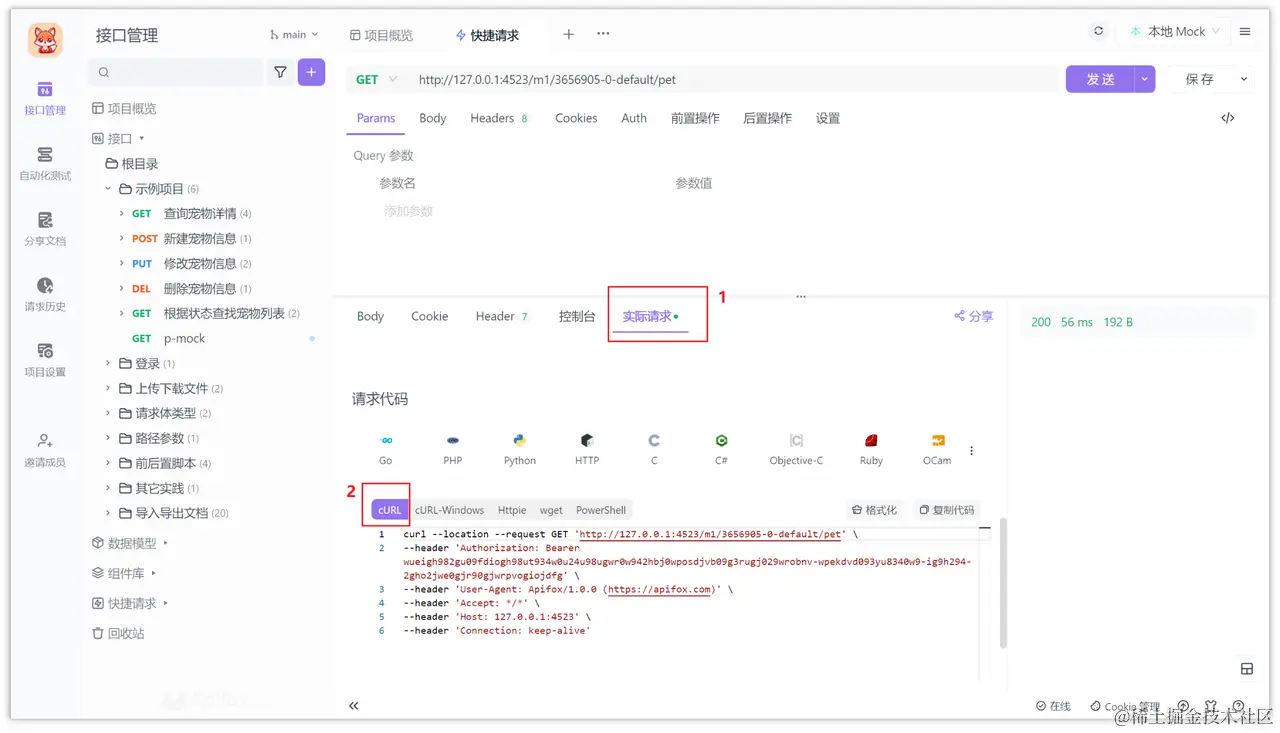The height and width of the screenshot is (733, 1280).
Task: Click the refresh icon next to 本地 Mock
Action: coord(1099,31)
